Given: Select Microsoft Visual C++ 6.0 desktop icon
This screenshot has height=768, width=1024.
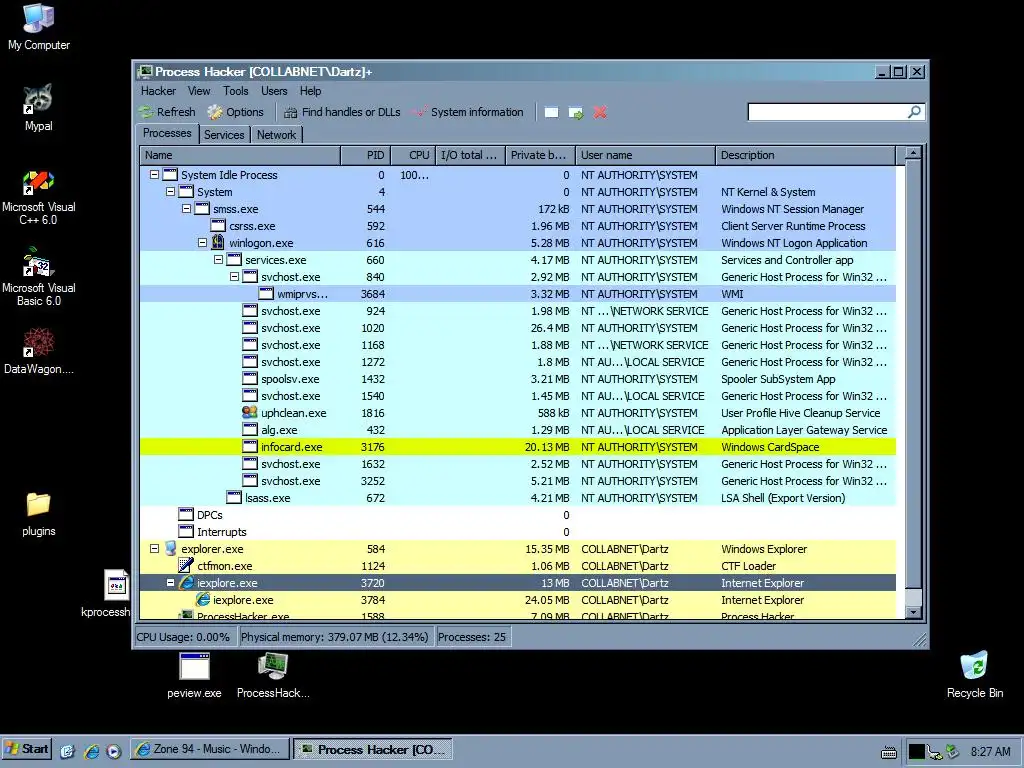Looking at the screenshot, I should [39, 198].
